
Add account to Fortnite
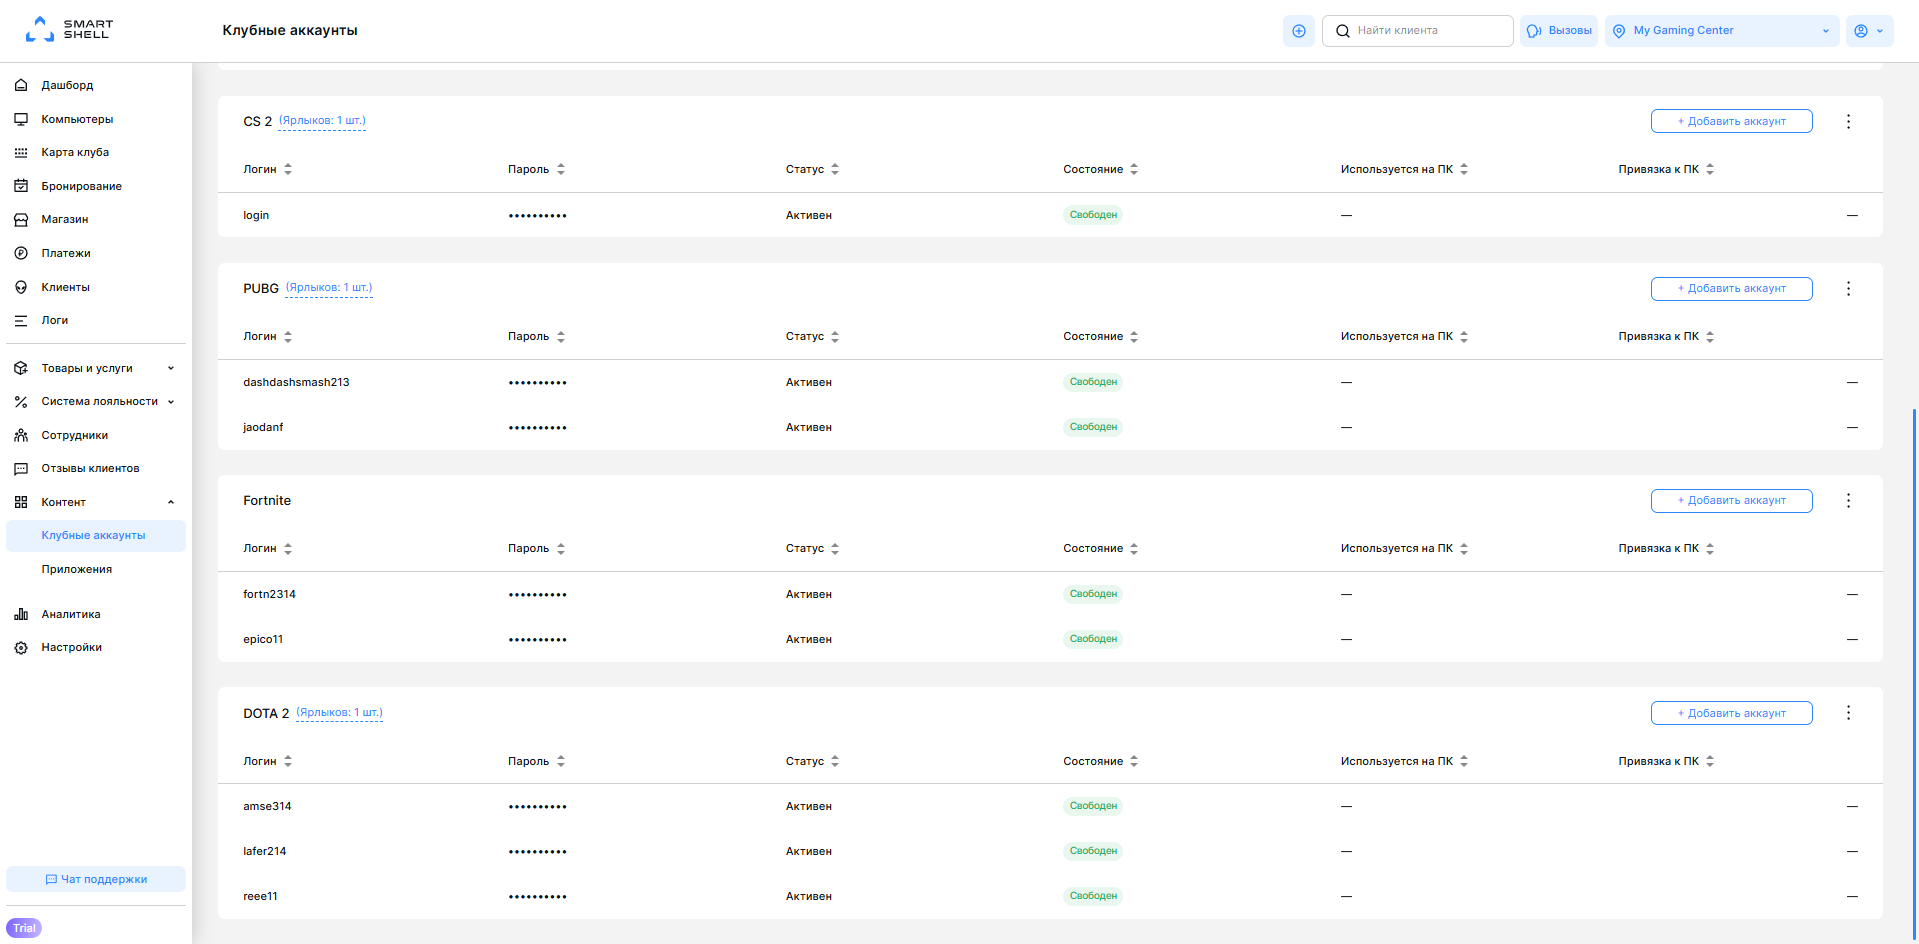point(1731,500)
